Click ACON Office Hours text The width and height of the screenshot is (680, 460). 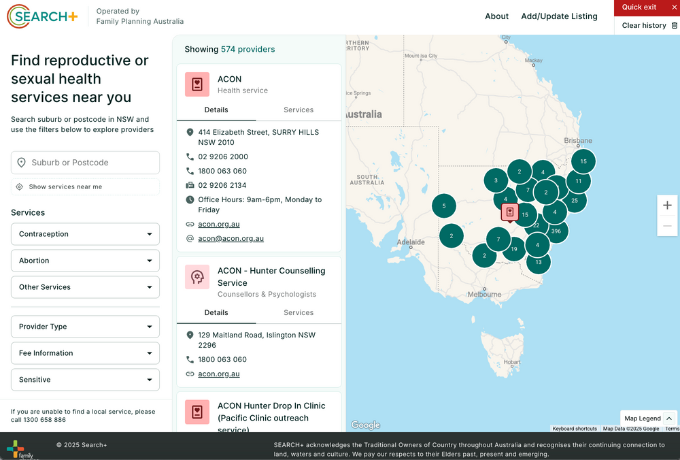pos(260,205)
